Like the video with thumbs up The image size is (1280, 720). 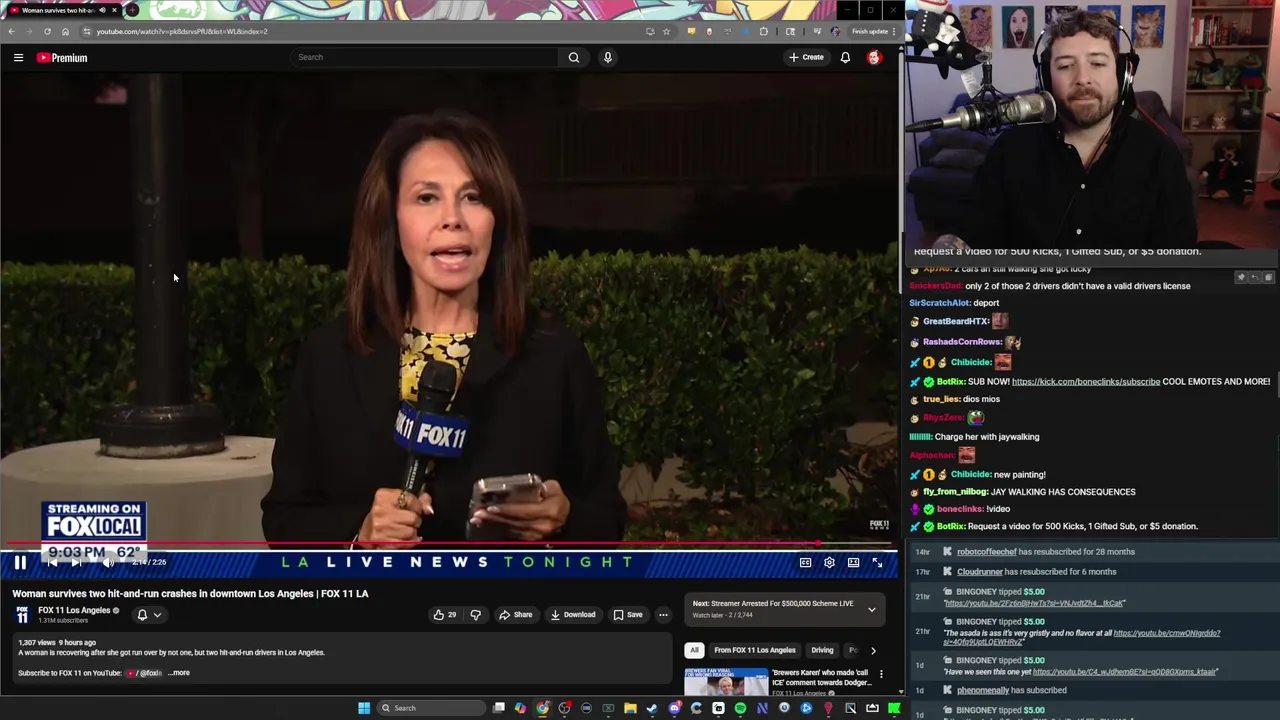(444, 615)
